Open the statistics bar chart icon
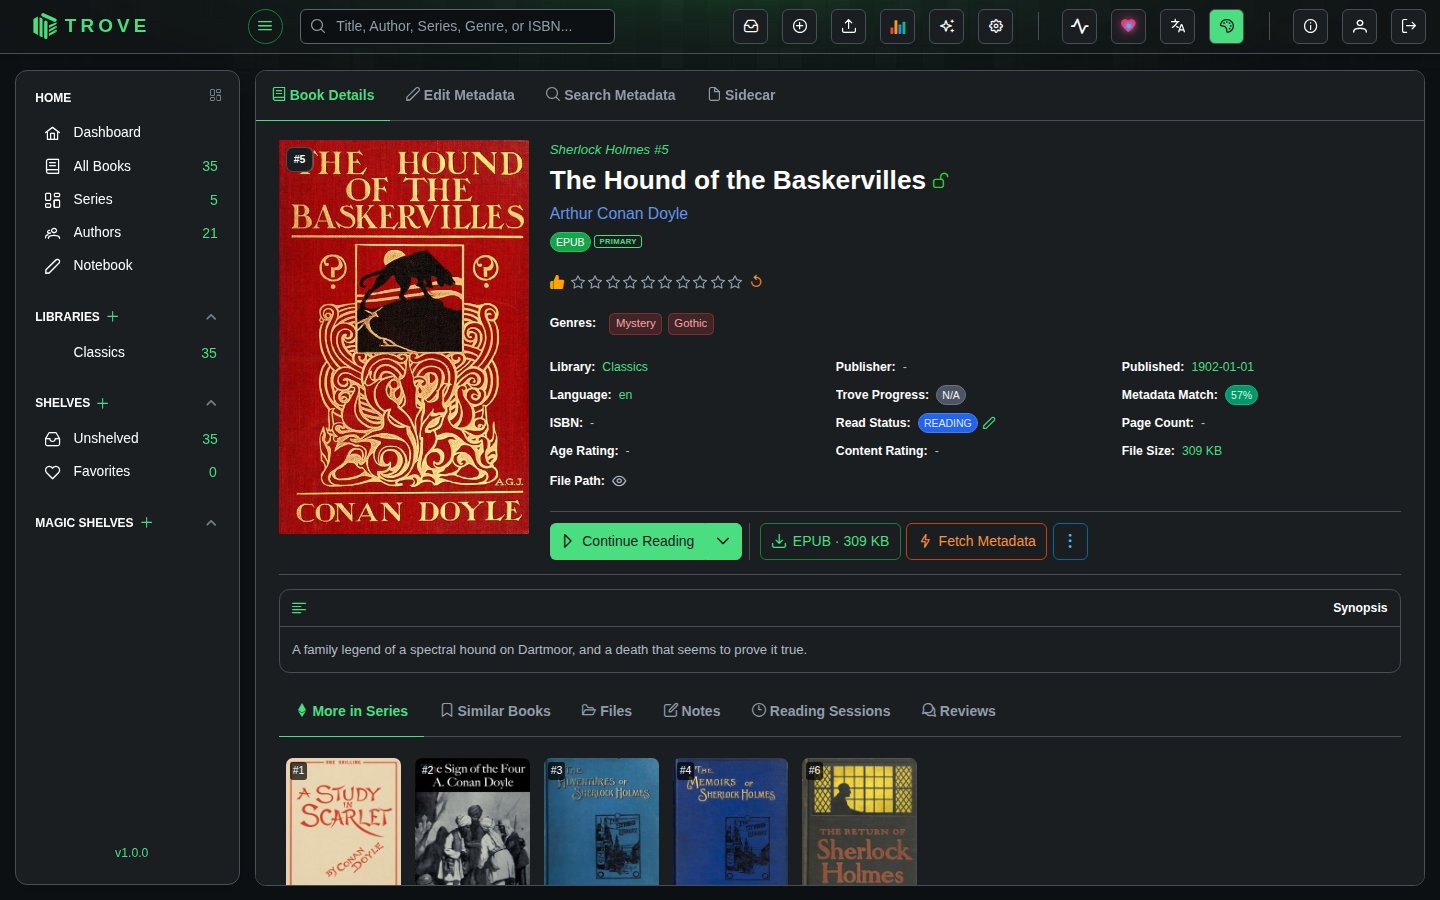The width and height of the screenshot is (1440, 900). [x=898, y=26]
